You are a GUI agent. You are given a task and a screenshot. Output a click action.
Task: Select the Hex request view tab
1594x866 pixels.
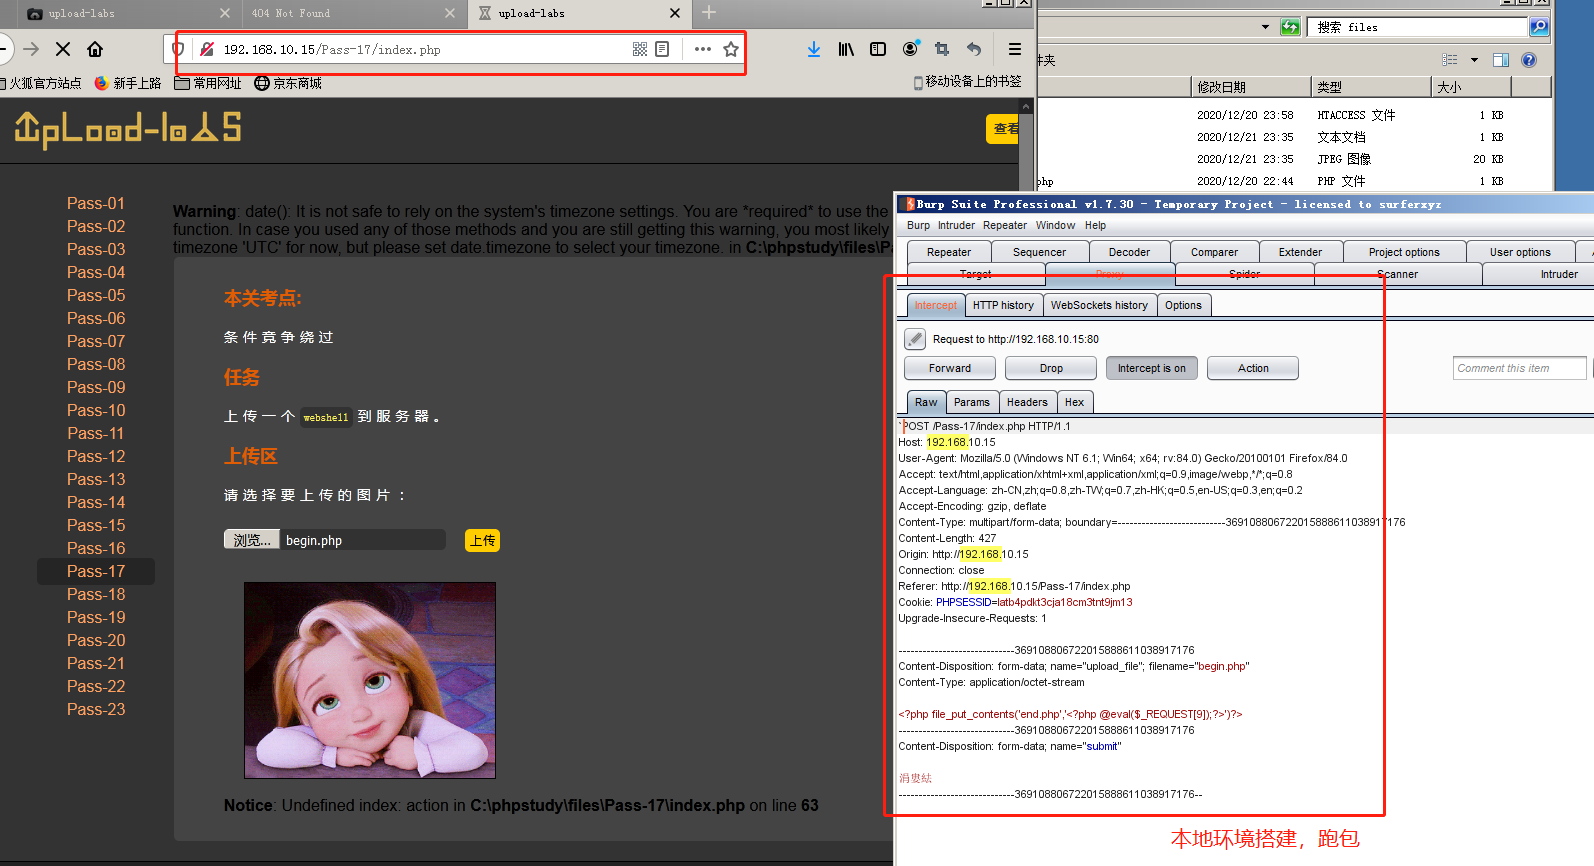[x=1074, y=402]
